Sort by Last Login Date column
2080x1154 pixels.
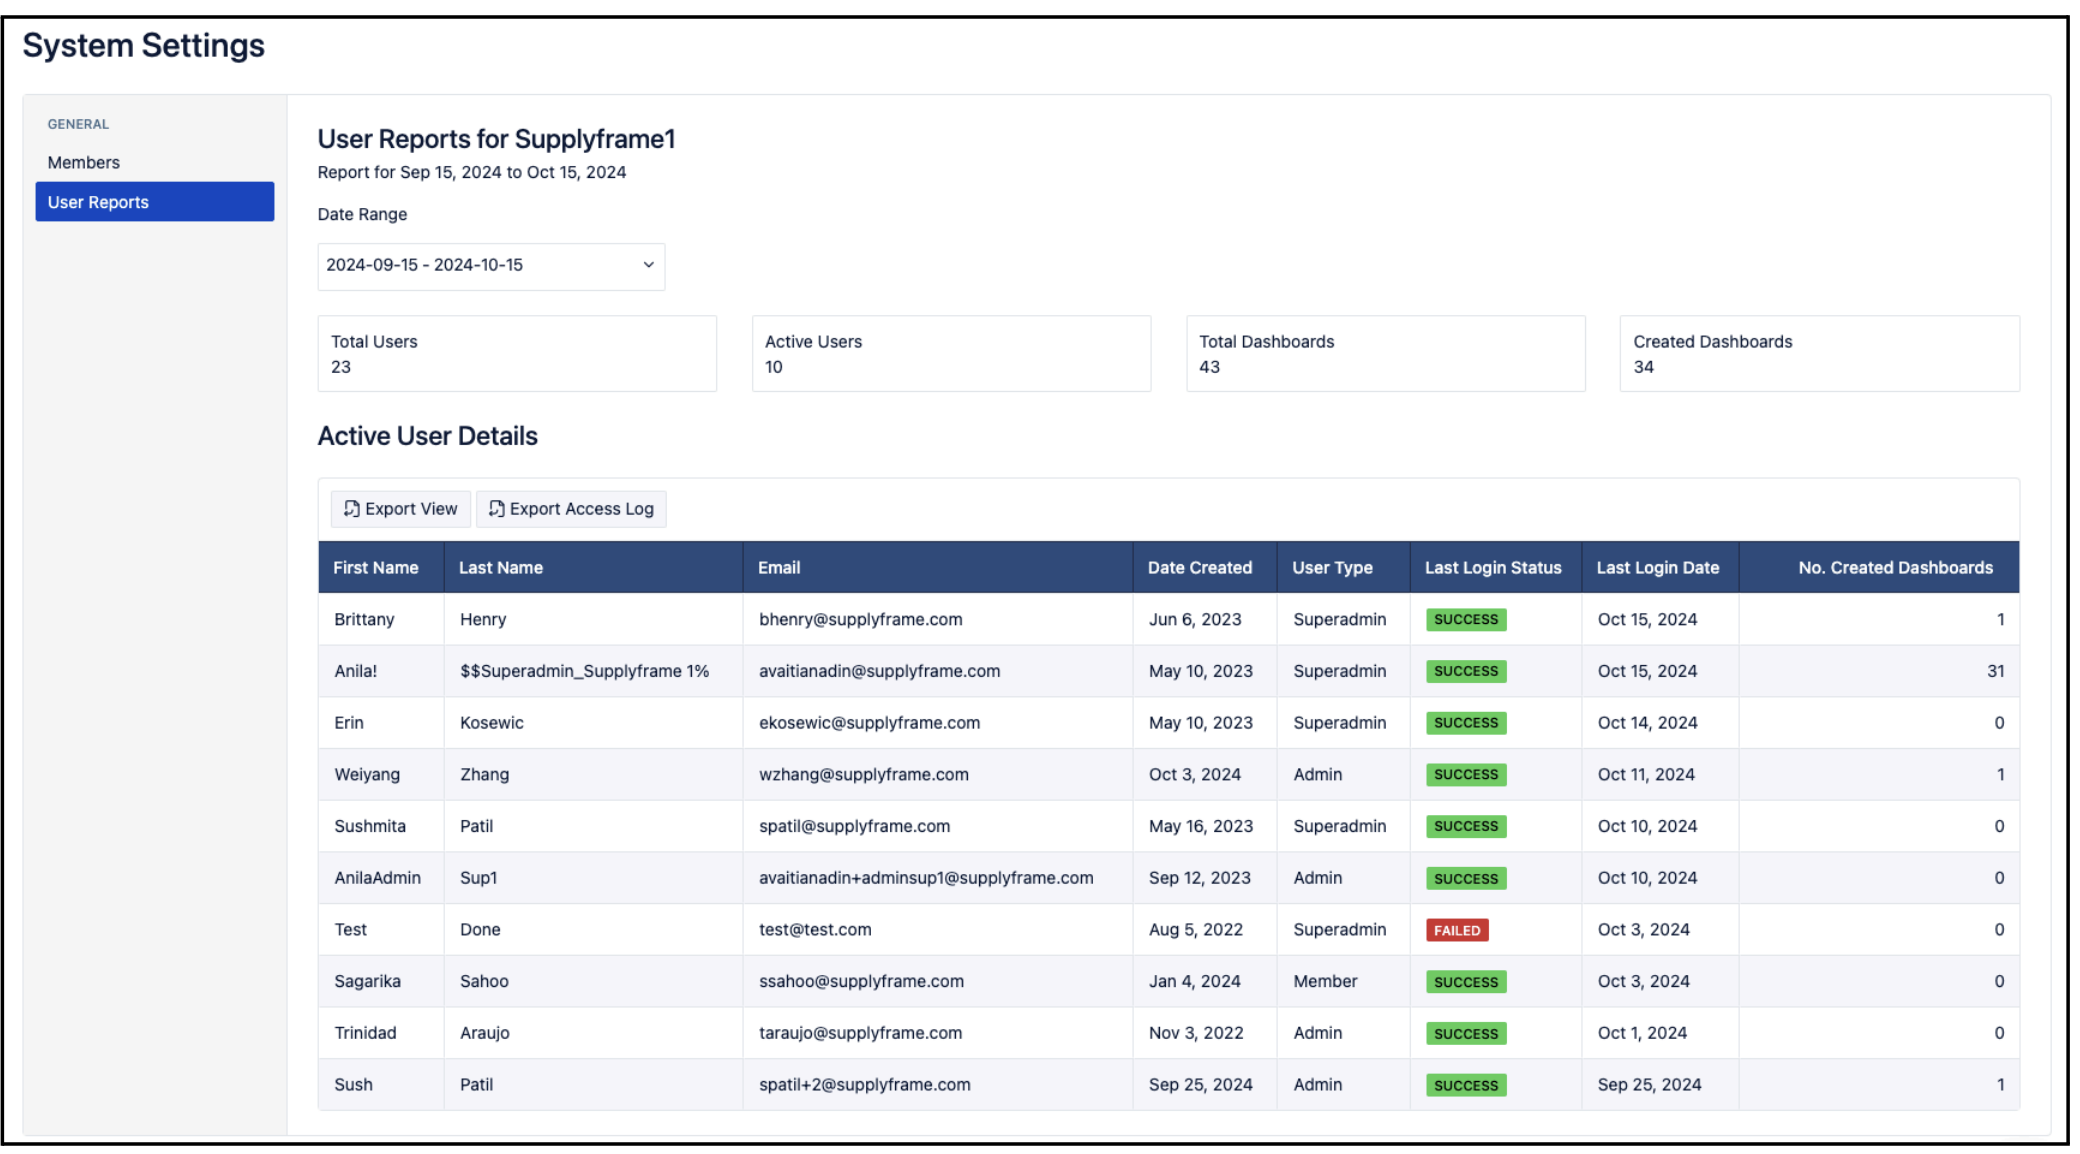click(1657, 568)
